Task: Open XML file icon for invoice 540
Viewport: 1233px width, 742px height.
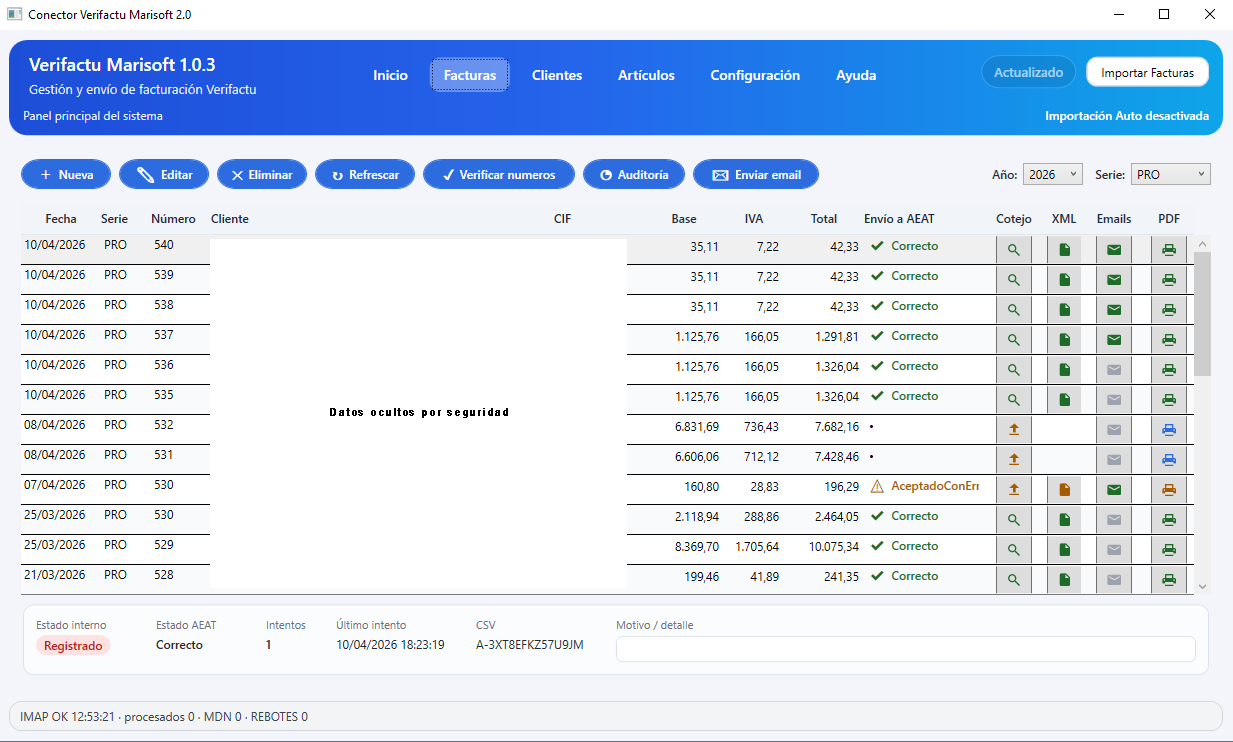Action: (x=1064, y=250)
